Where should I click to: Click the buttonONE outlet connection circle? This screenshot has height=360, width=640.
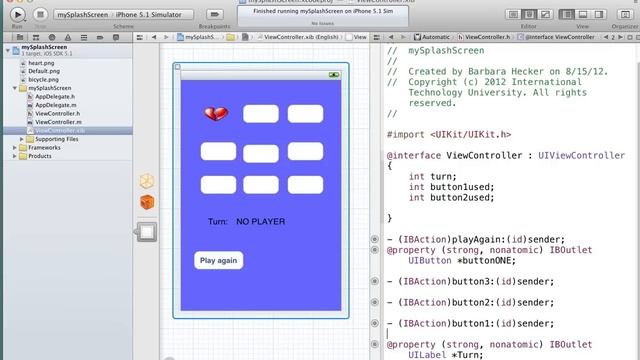click(375, 250)
